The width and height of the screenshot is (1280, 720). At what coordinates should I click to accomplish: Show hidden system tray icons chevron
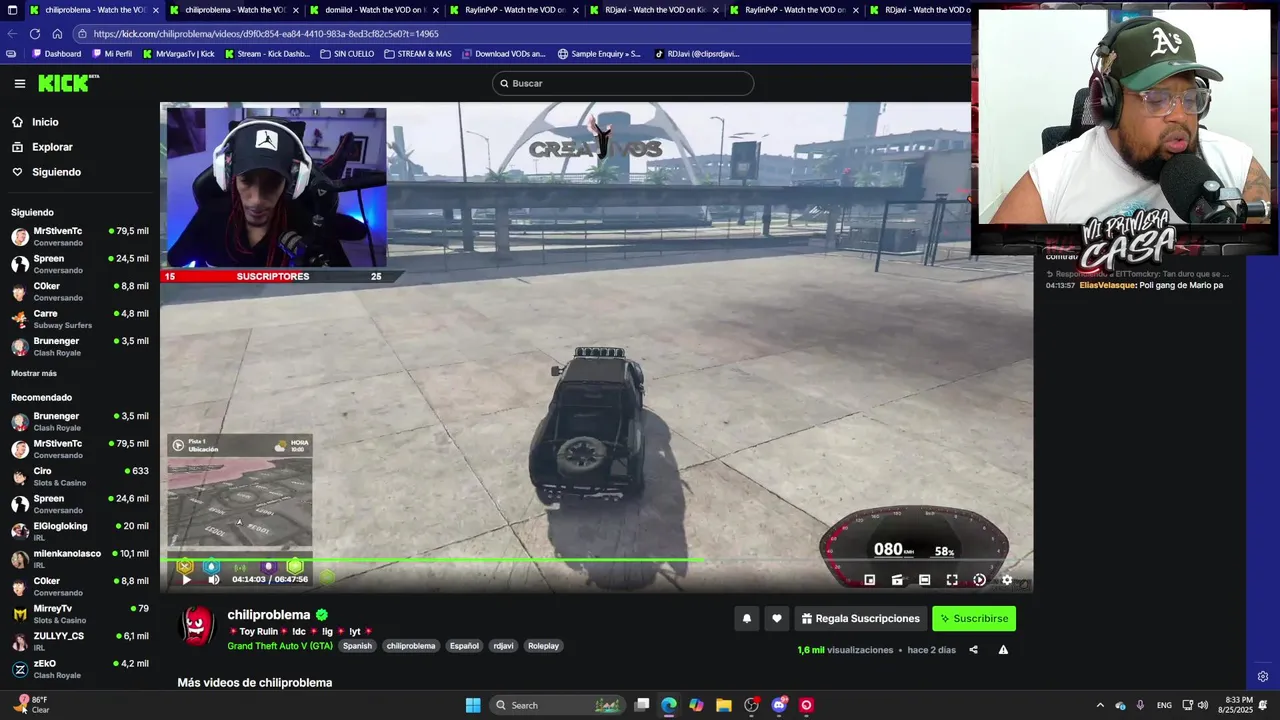[x=1100, y=705]
